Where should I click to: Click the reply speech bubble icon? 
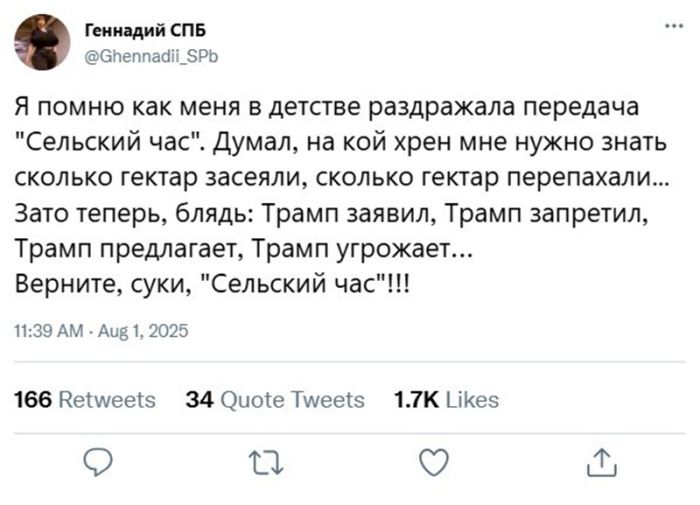coord(97,463)
